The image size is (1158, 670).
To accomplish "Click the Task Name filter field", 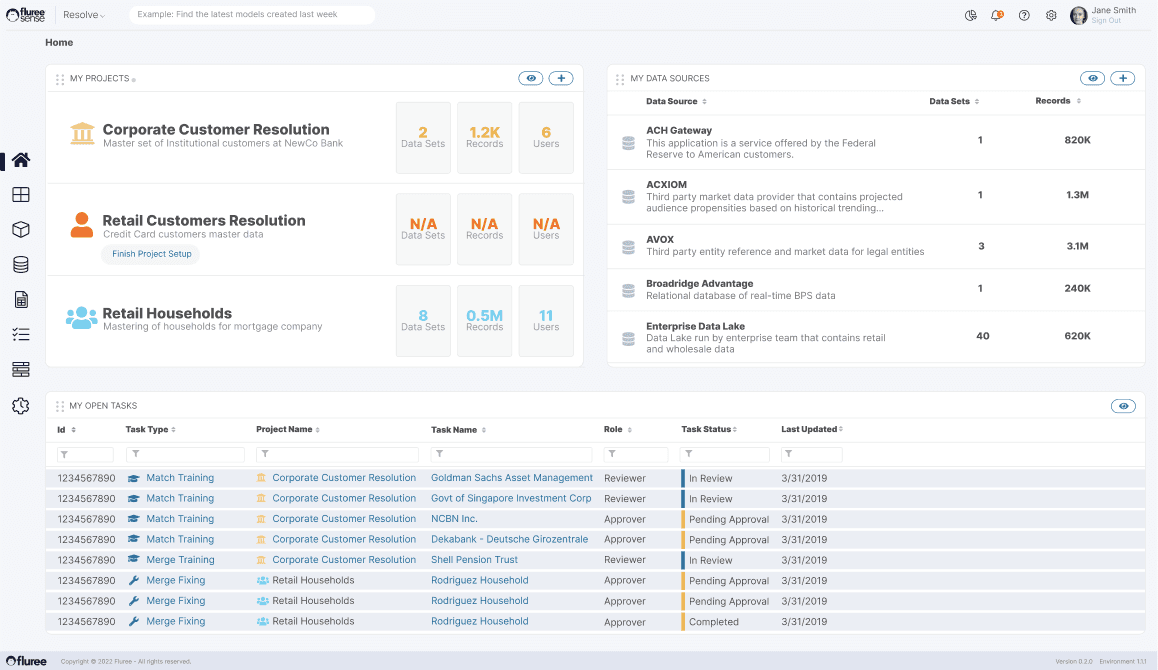I will [x=512, y=454].
